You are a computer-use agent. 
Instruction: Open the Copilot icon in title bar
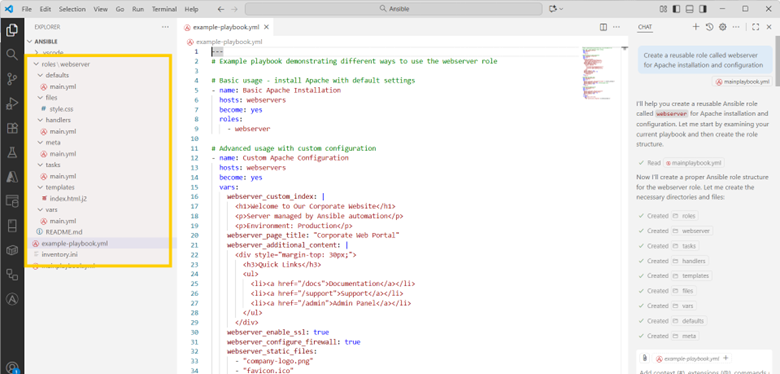click(552, 9)
